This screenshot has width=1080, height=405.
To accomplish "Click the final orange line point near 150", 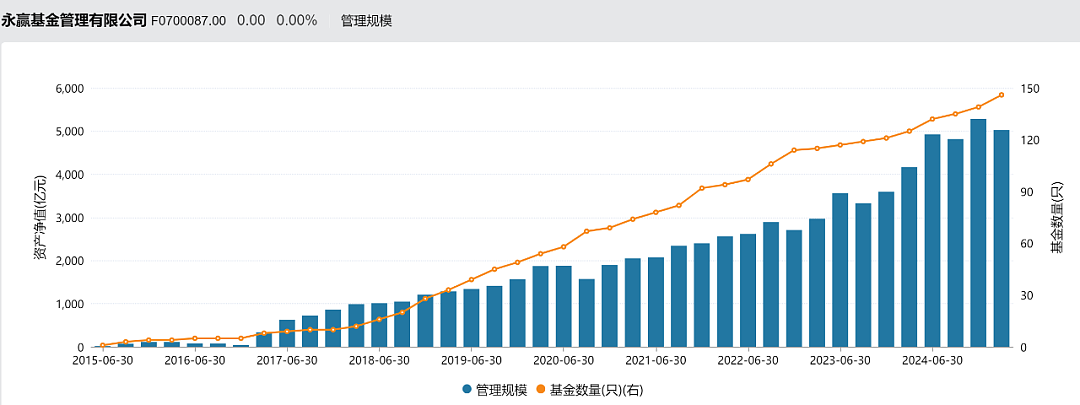I will [1001, 95].
